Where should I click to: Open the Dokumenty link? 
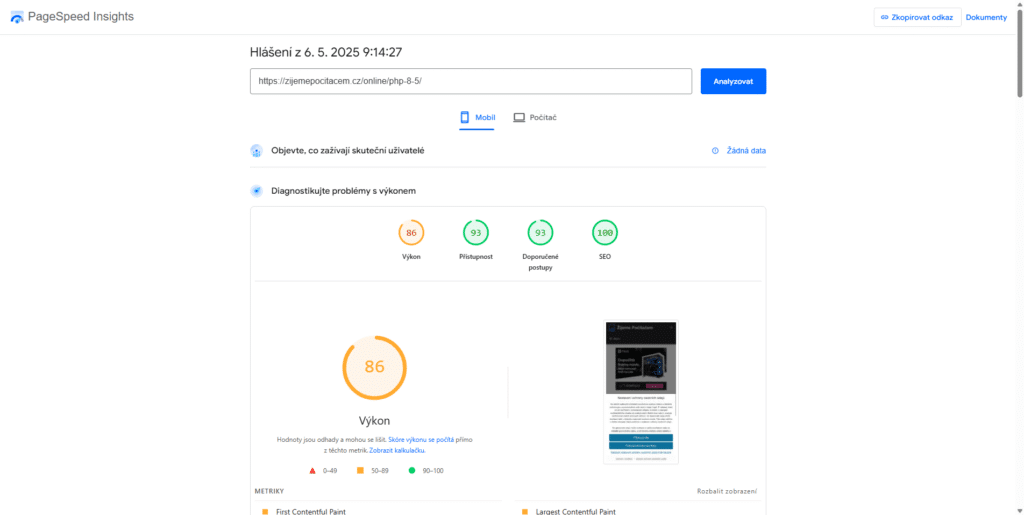pyautogui.click(x=985, y=17)
